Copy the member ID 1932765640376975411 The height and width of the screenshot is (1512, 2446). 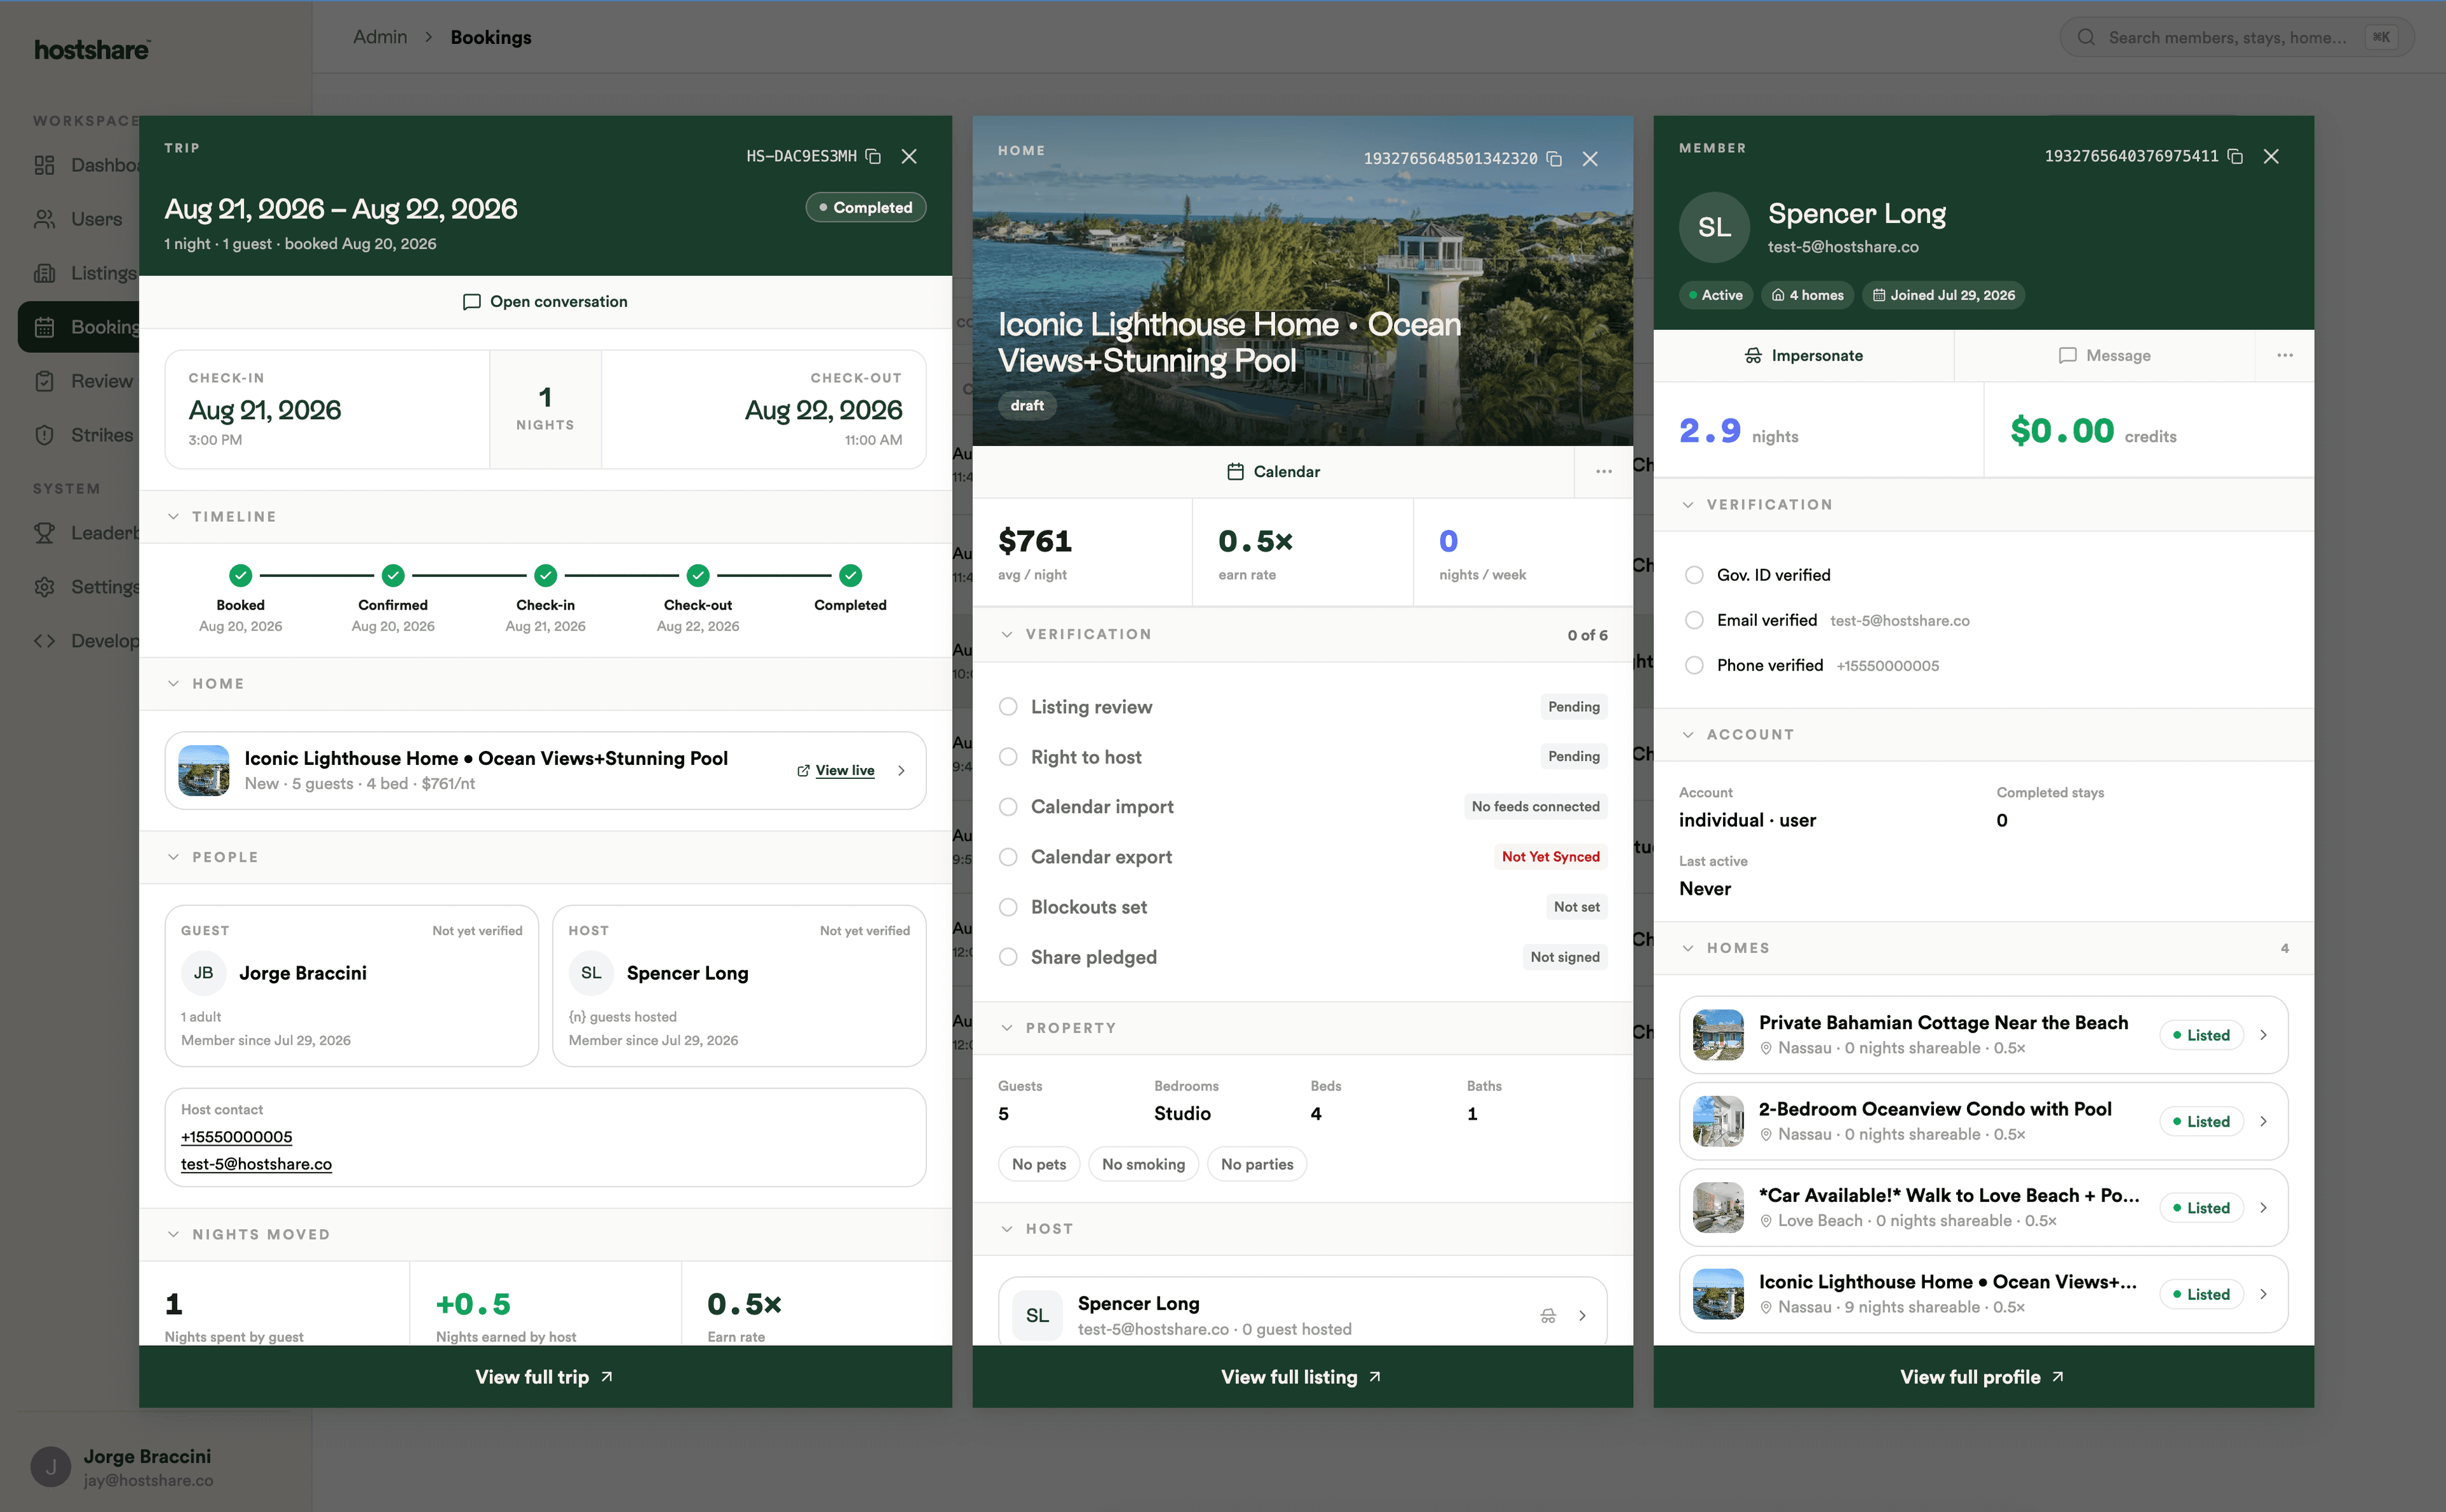point(2235,156)
